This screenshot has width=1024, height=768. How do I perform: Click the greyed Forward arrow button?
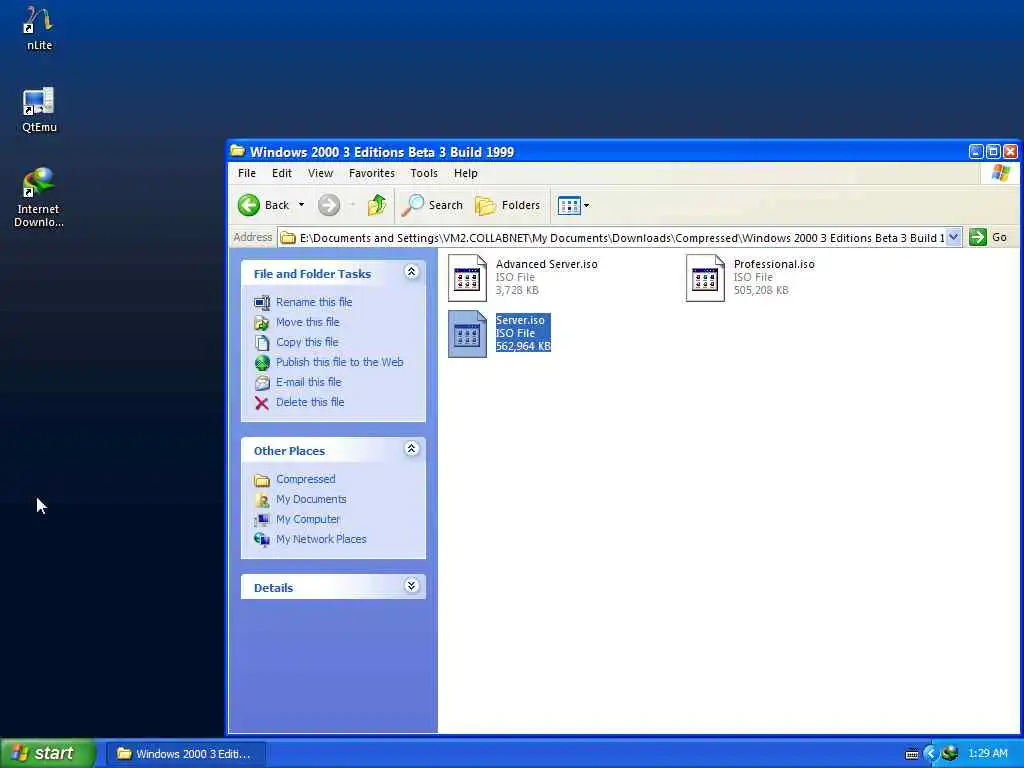tap(329, 205)
